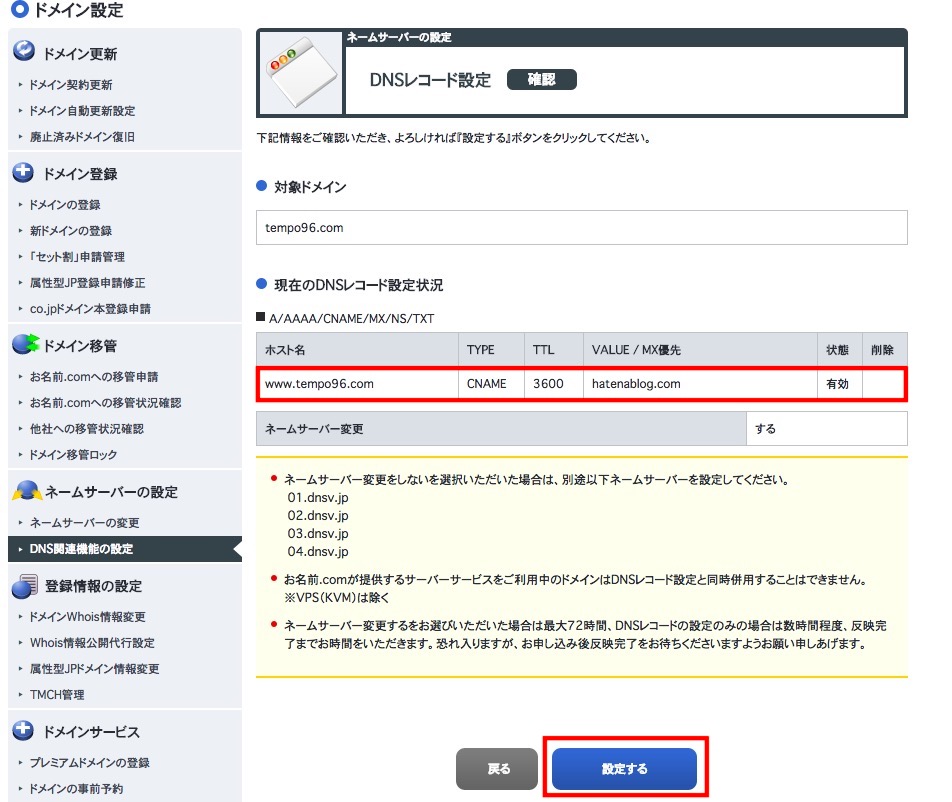
Task: Click the 設定する button
Action: click(x=624, y=769)
